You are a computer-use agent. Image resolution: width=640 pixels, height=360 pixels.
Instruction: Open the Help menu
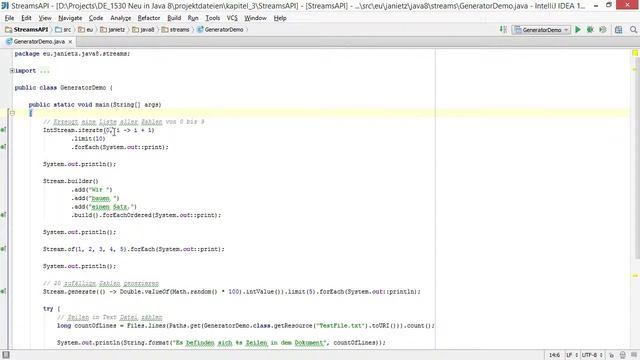(280, 18)
